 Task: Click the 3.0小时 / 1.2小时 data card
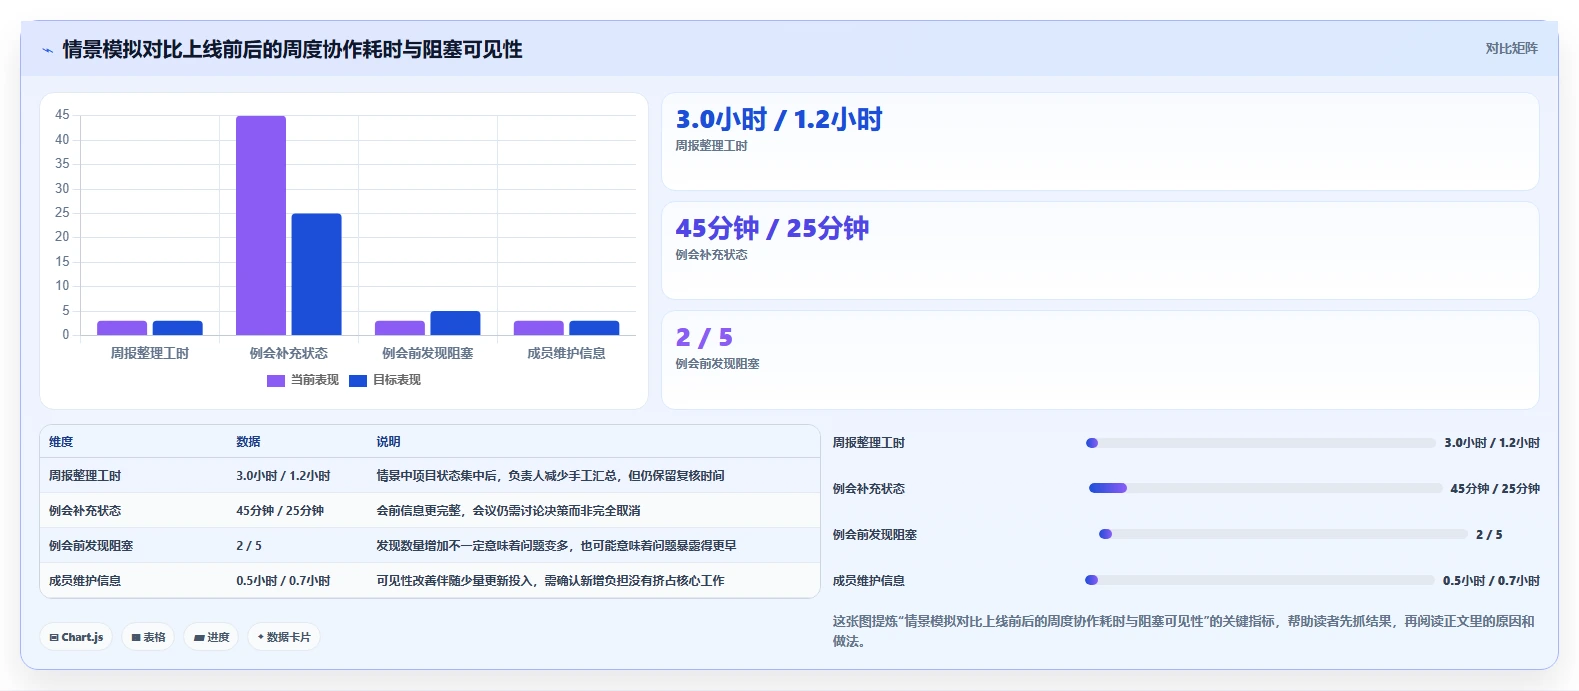click(x=1100, y=142)
